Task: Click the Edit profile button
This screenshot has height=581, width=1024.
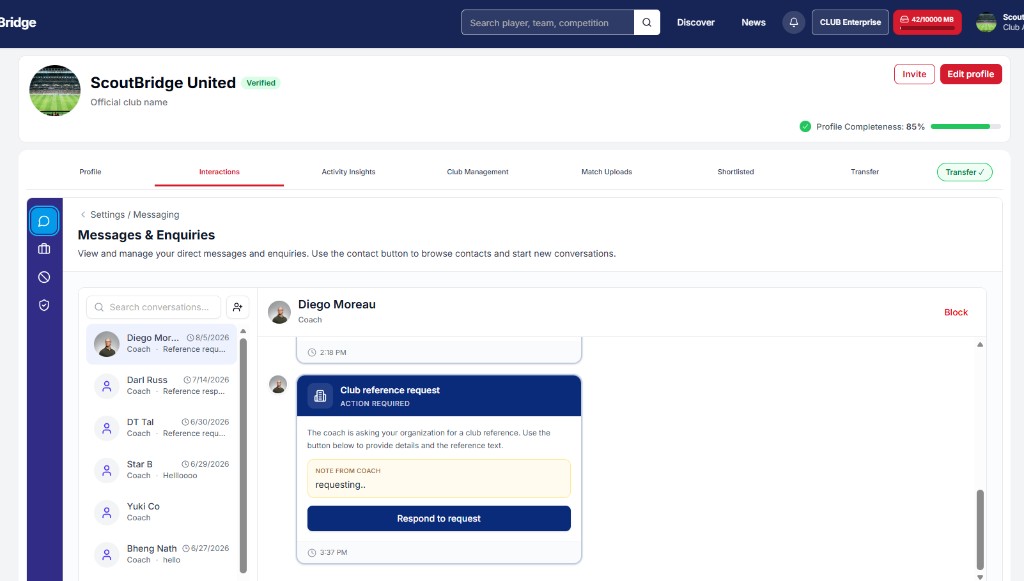Action: pyautogui.click(x=970, y=74)
